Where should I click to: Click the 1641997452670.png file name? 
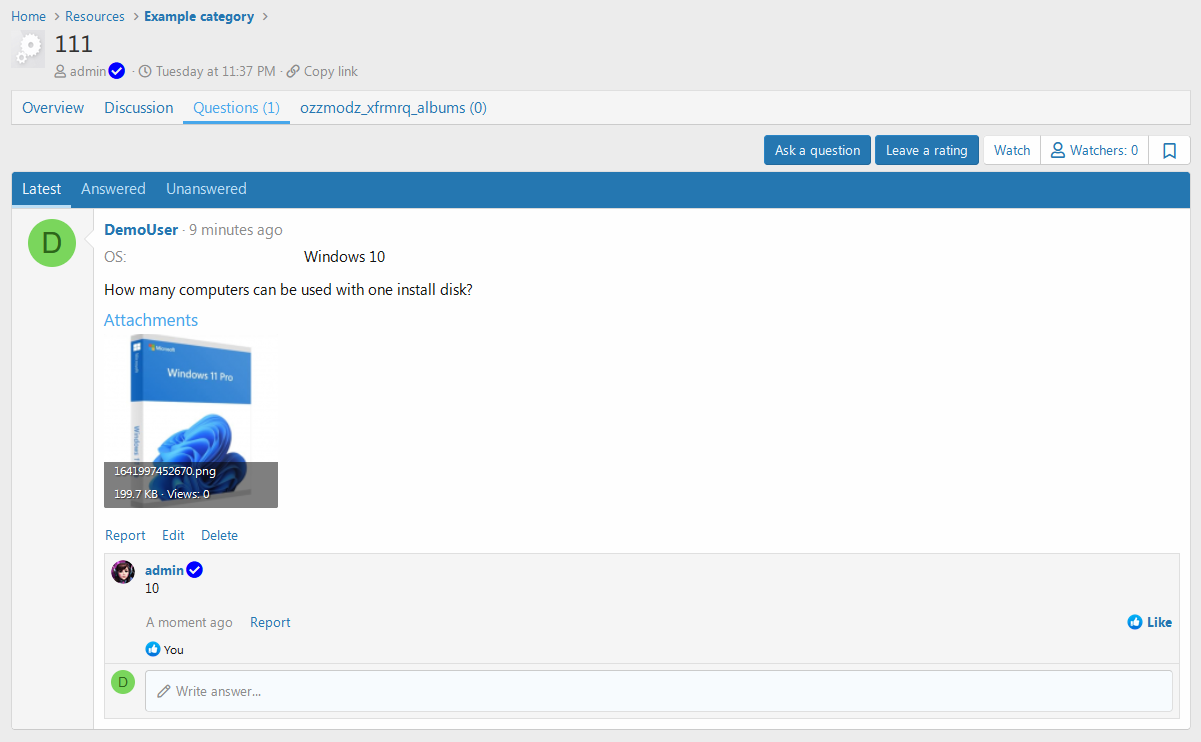tap(164, 472)
